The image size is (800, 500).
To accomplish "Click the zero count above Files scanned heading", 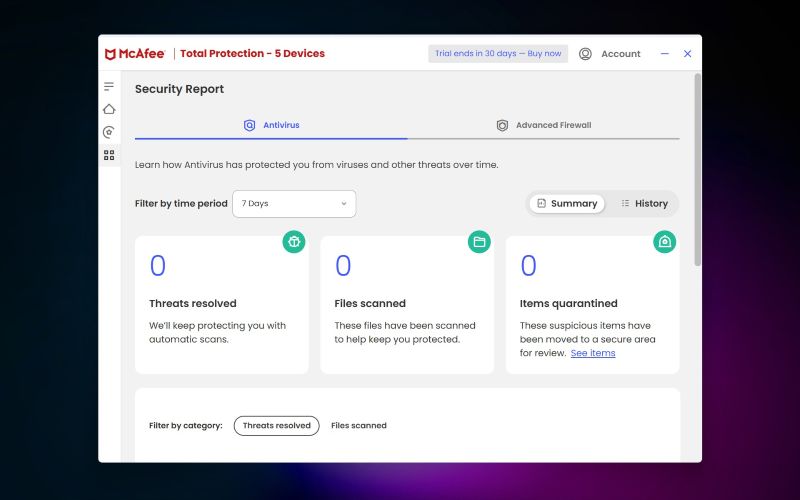I will [343, 266].
